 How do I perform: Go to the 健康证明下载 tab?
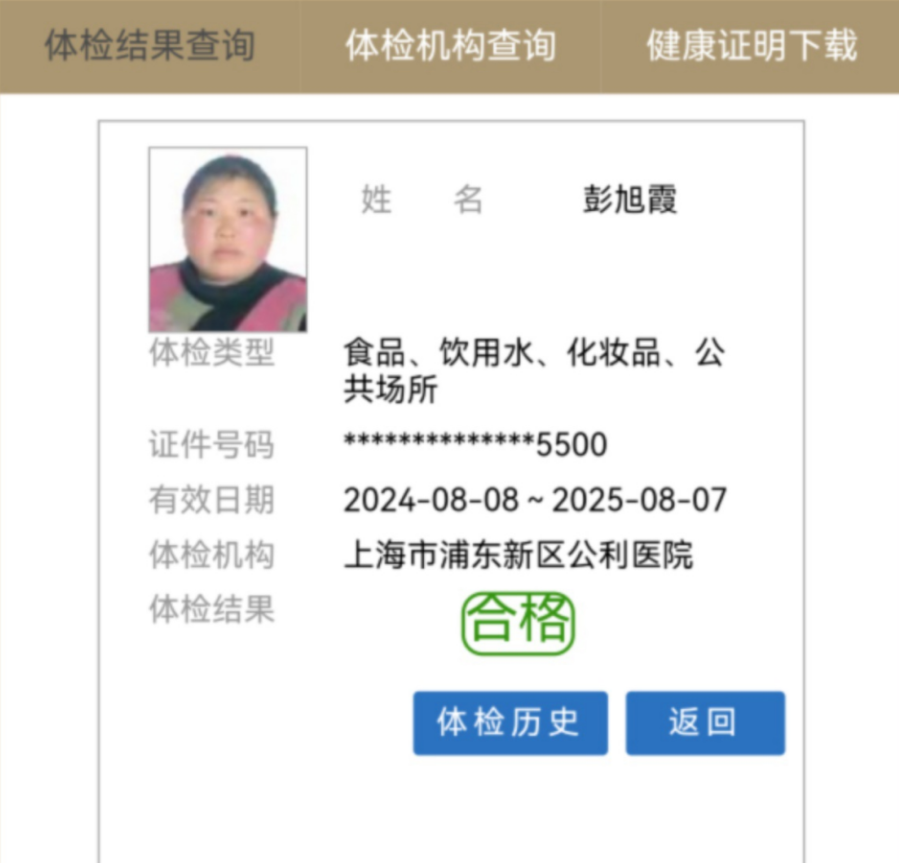click(751, 46)
